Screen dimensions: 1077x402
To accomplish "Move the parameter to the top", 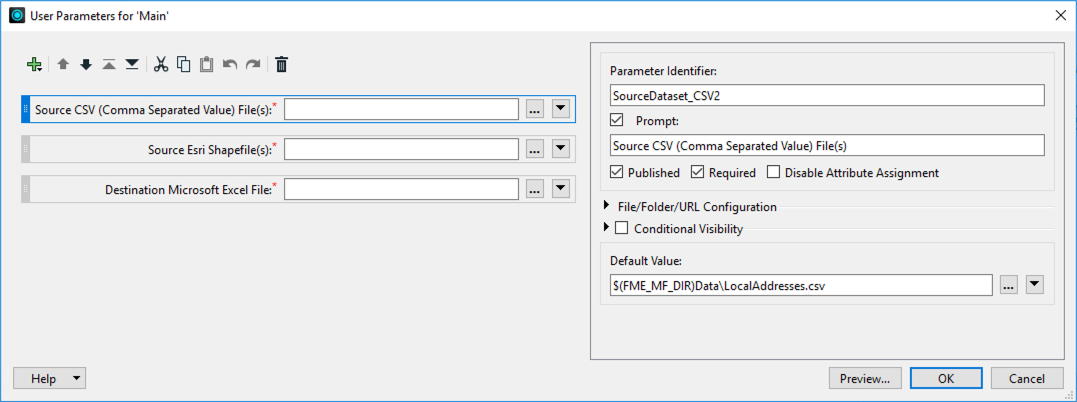I will 109,65.
